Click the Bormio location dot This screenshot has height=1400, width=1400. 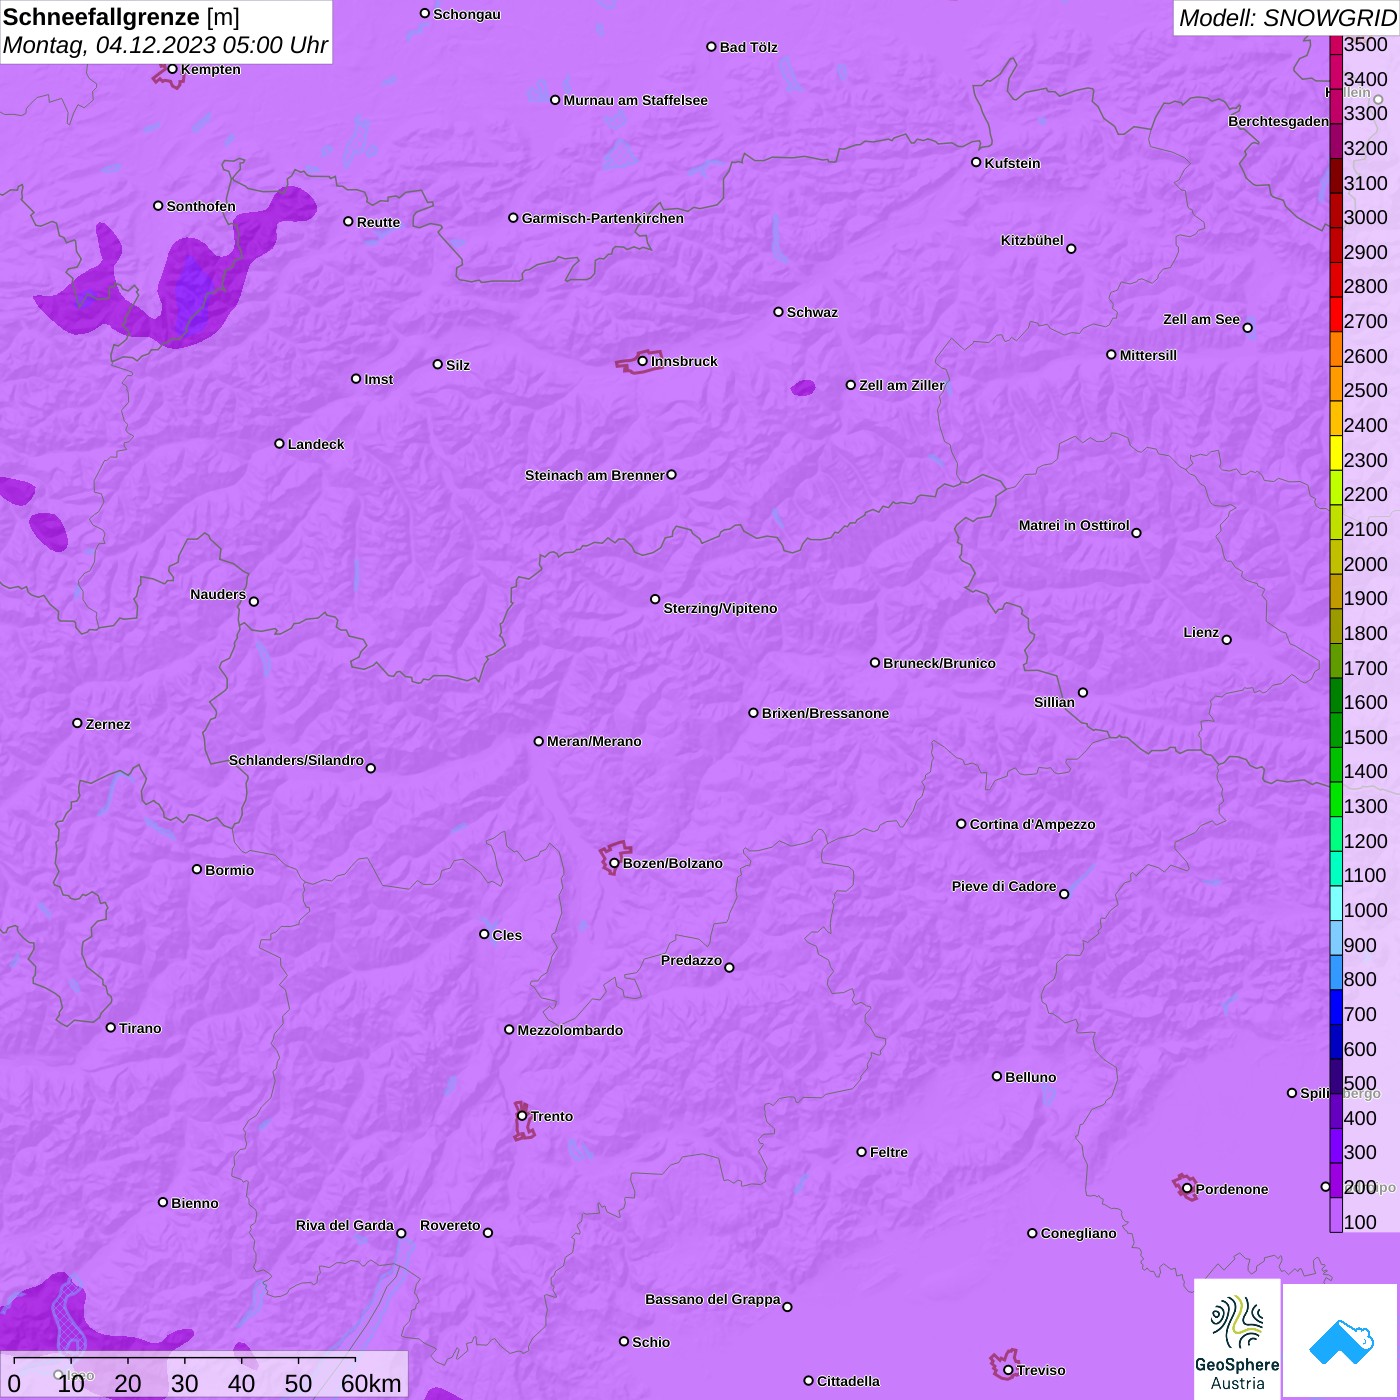(197, 869)
